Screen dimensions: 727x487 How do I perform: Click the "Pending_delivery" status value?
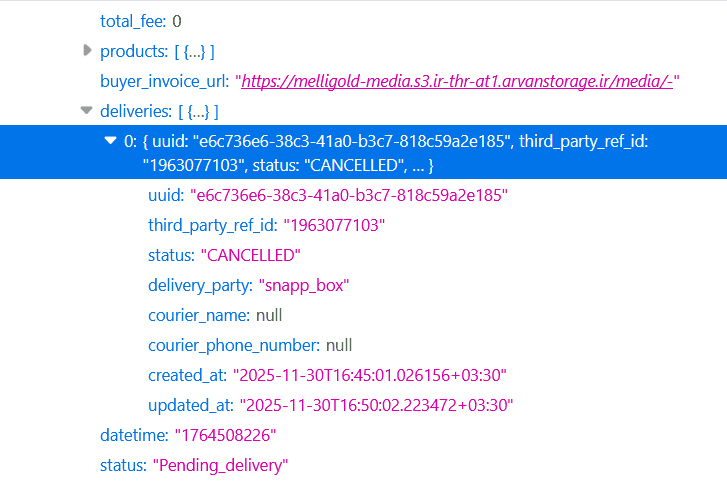[x=220, y=465]
